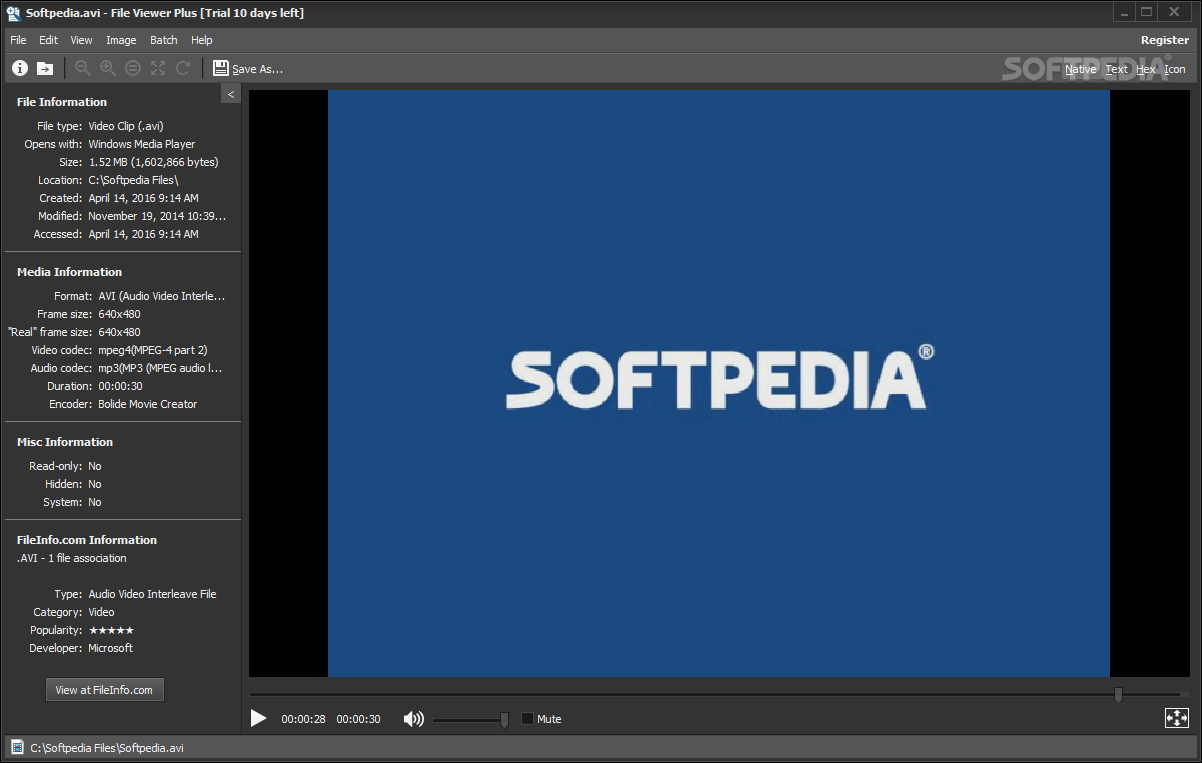
Task: Click the Frame size 640x480 value
Action: 119,314
